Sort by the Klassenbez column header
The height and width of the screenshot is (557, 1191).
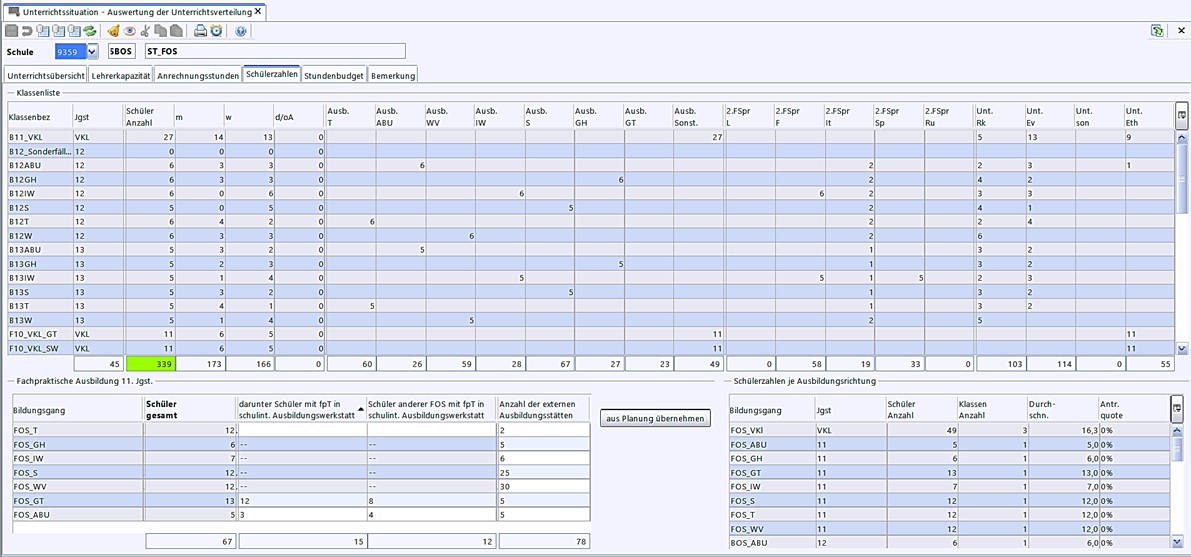coord(38,118)
